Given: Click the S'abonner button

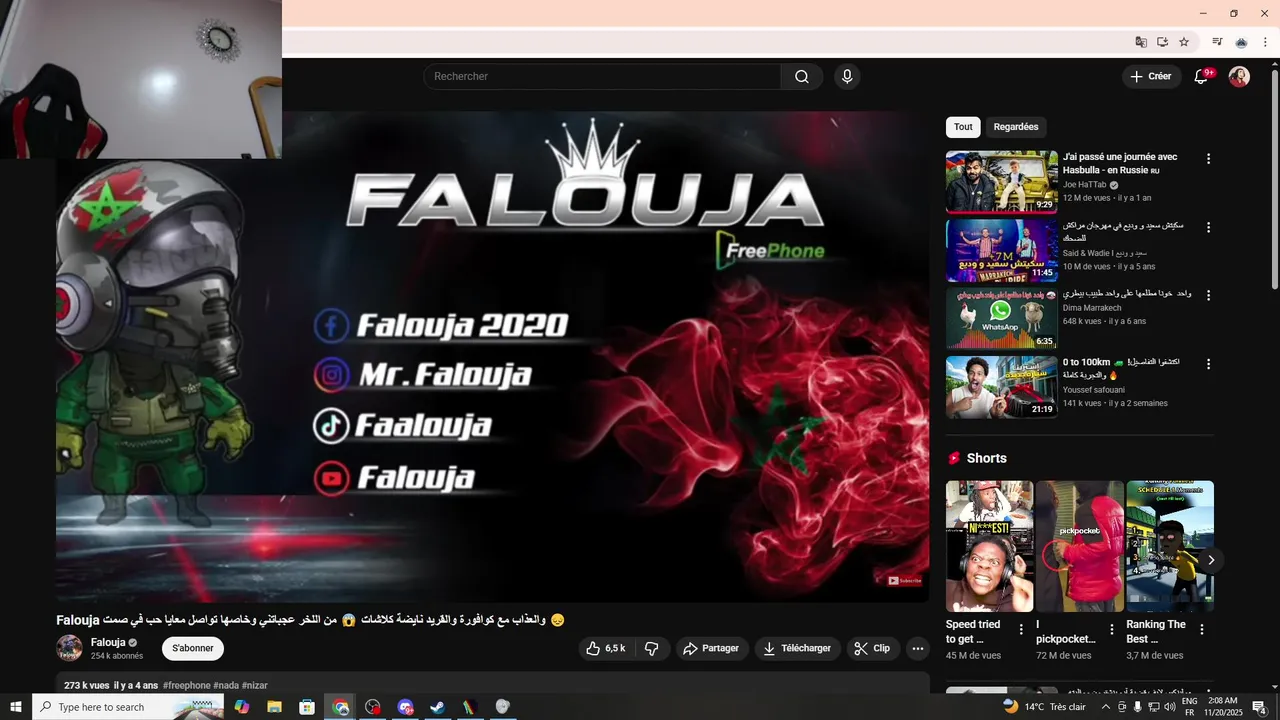Looking at the screenshot, I should (193, 648).
